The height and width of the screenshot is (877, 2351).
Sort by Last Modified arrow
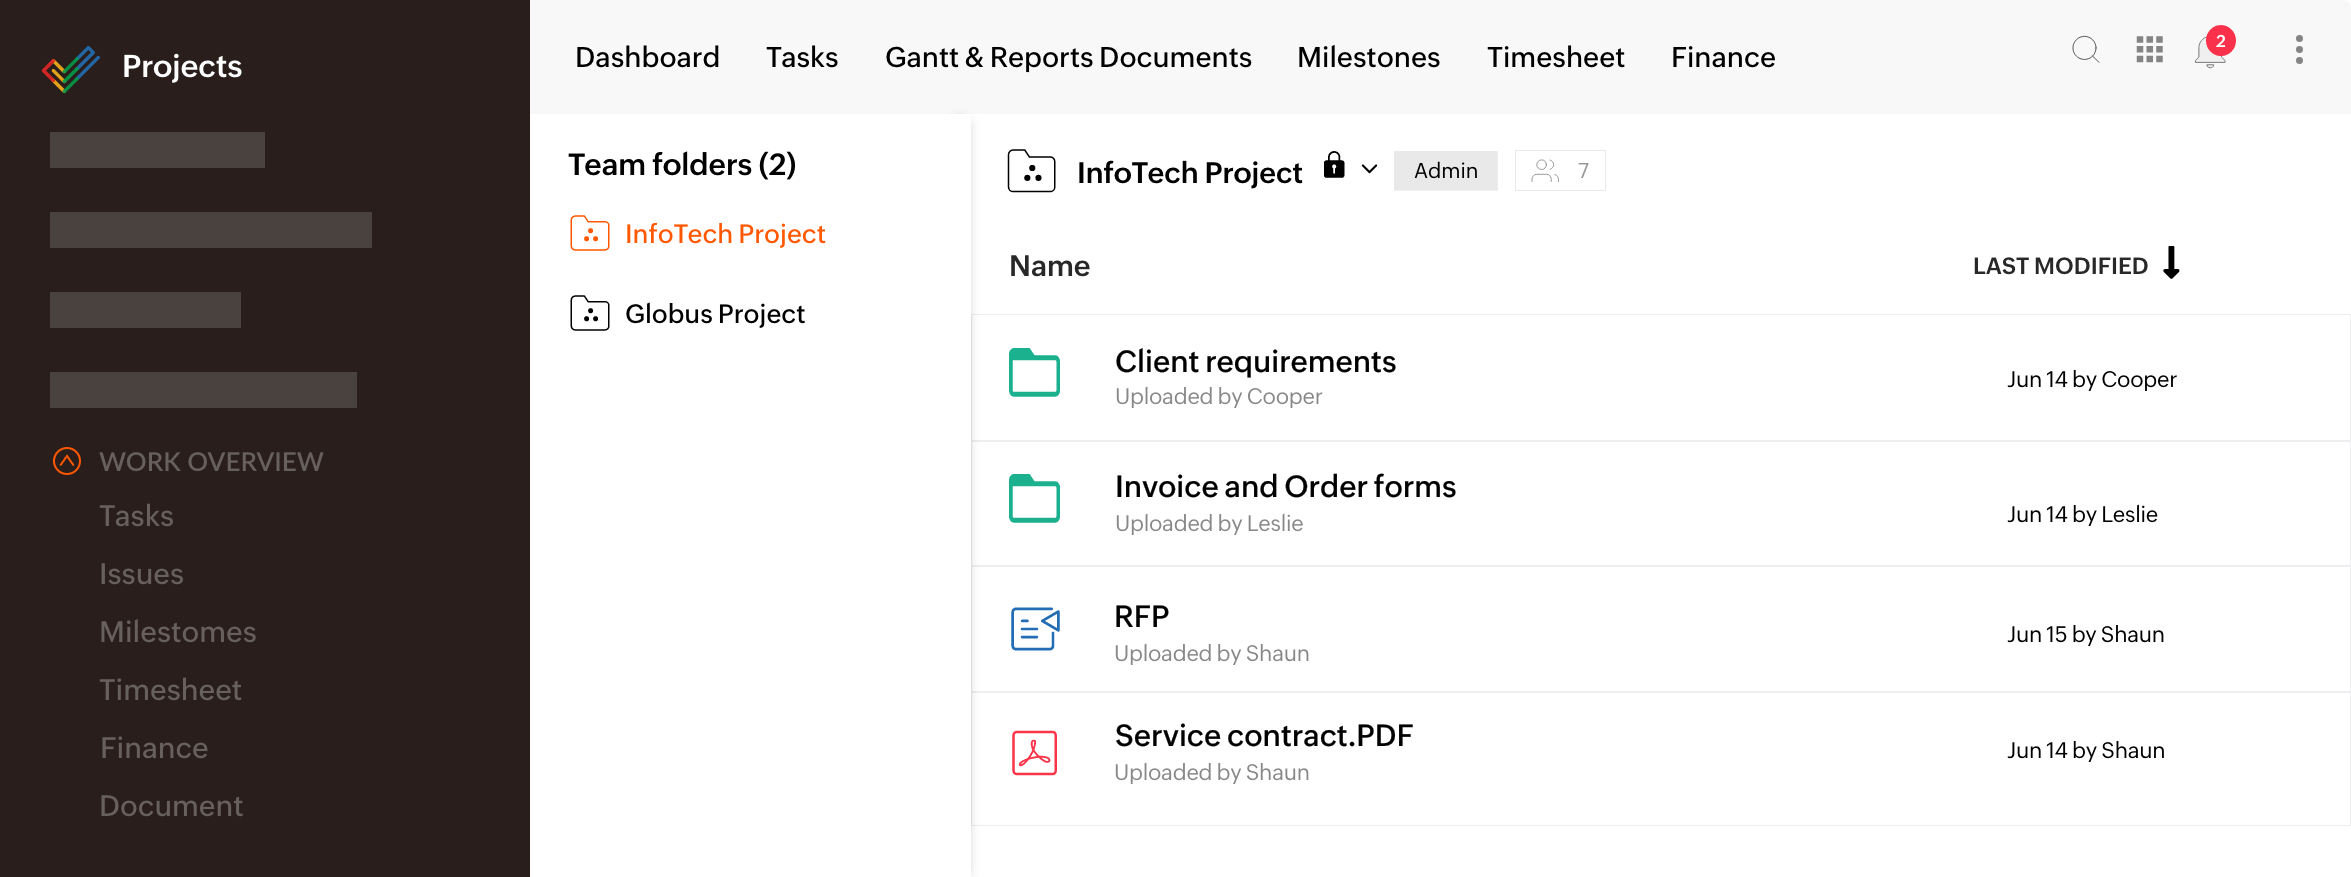pyautogui.click(x=2171, y=264)
